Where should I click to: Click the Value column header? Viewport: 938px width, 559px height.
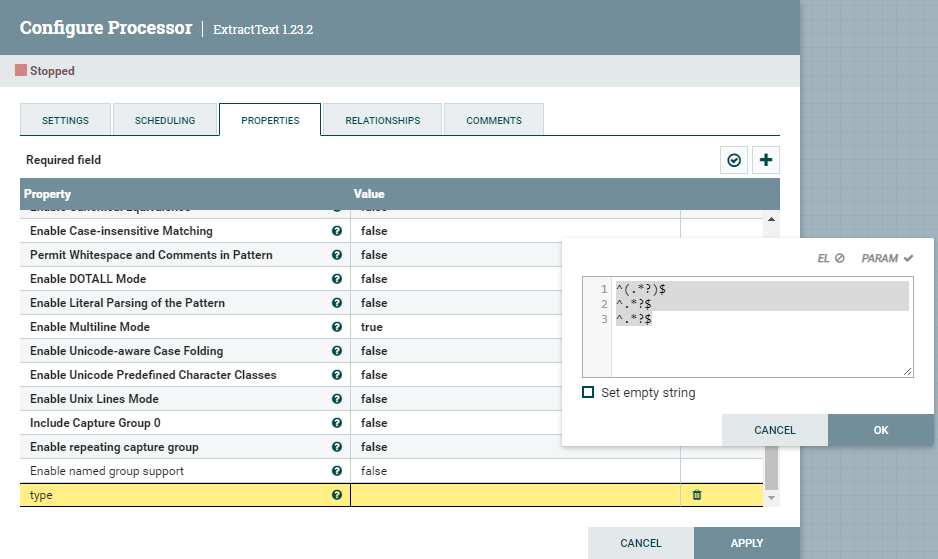tap(369, 194)
